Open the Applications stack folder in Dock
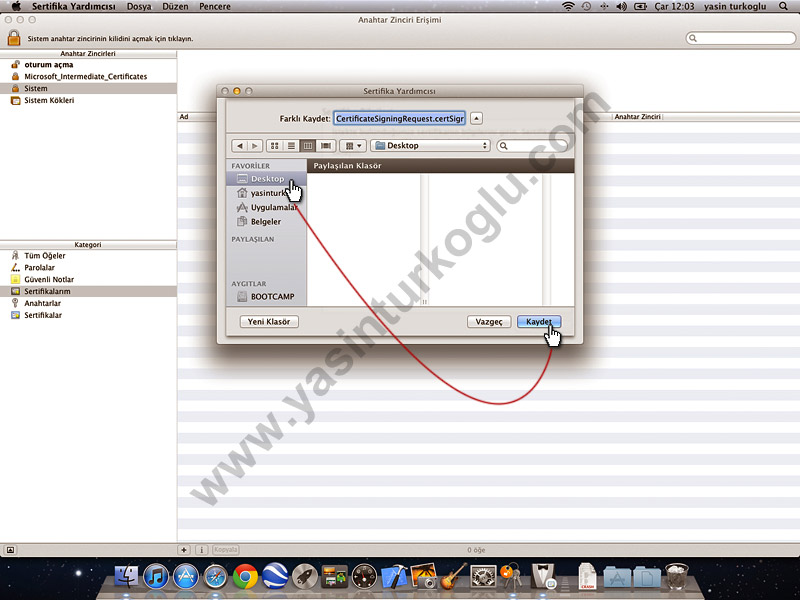The width and height of the screenshot is (800, 600). pyautogui.click(x=617, y=578)
